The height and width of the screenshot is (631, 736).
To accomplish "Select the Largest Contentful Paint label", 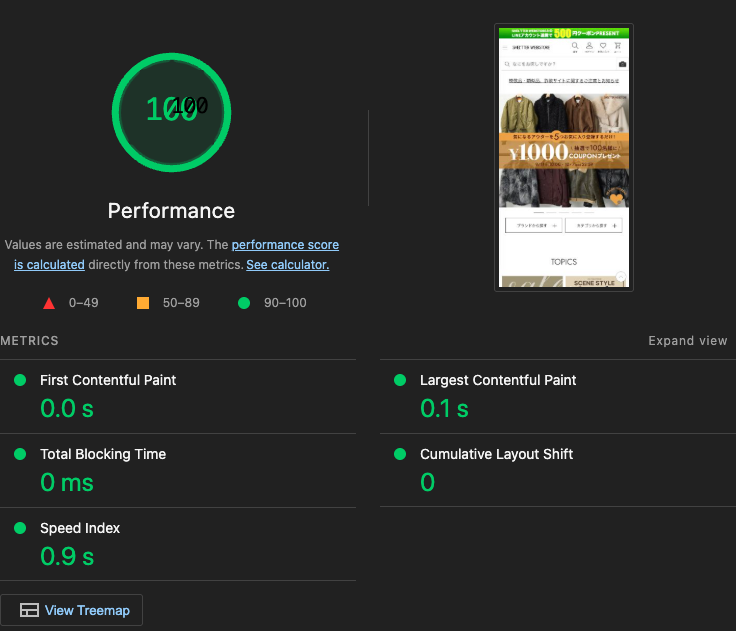I will (x=498, y=380).
